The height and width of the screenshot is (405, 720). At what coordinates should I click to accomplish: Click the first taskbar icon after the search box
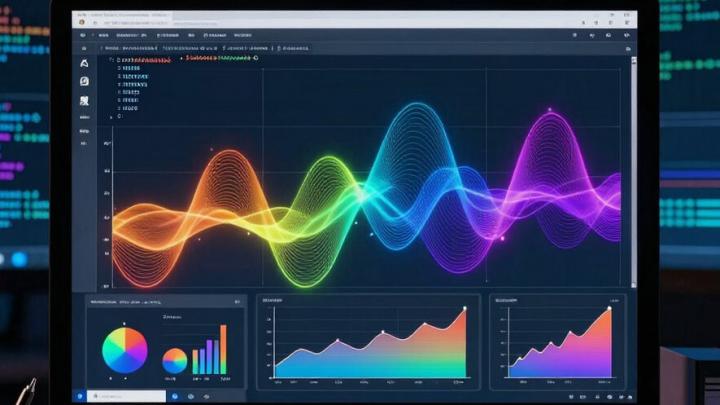tap(173, 396)
